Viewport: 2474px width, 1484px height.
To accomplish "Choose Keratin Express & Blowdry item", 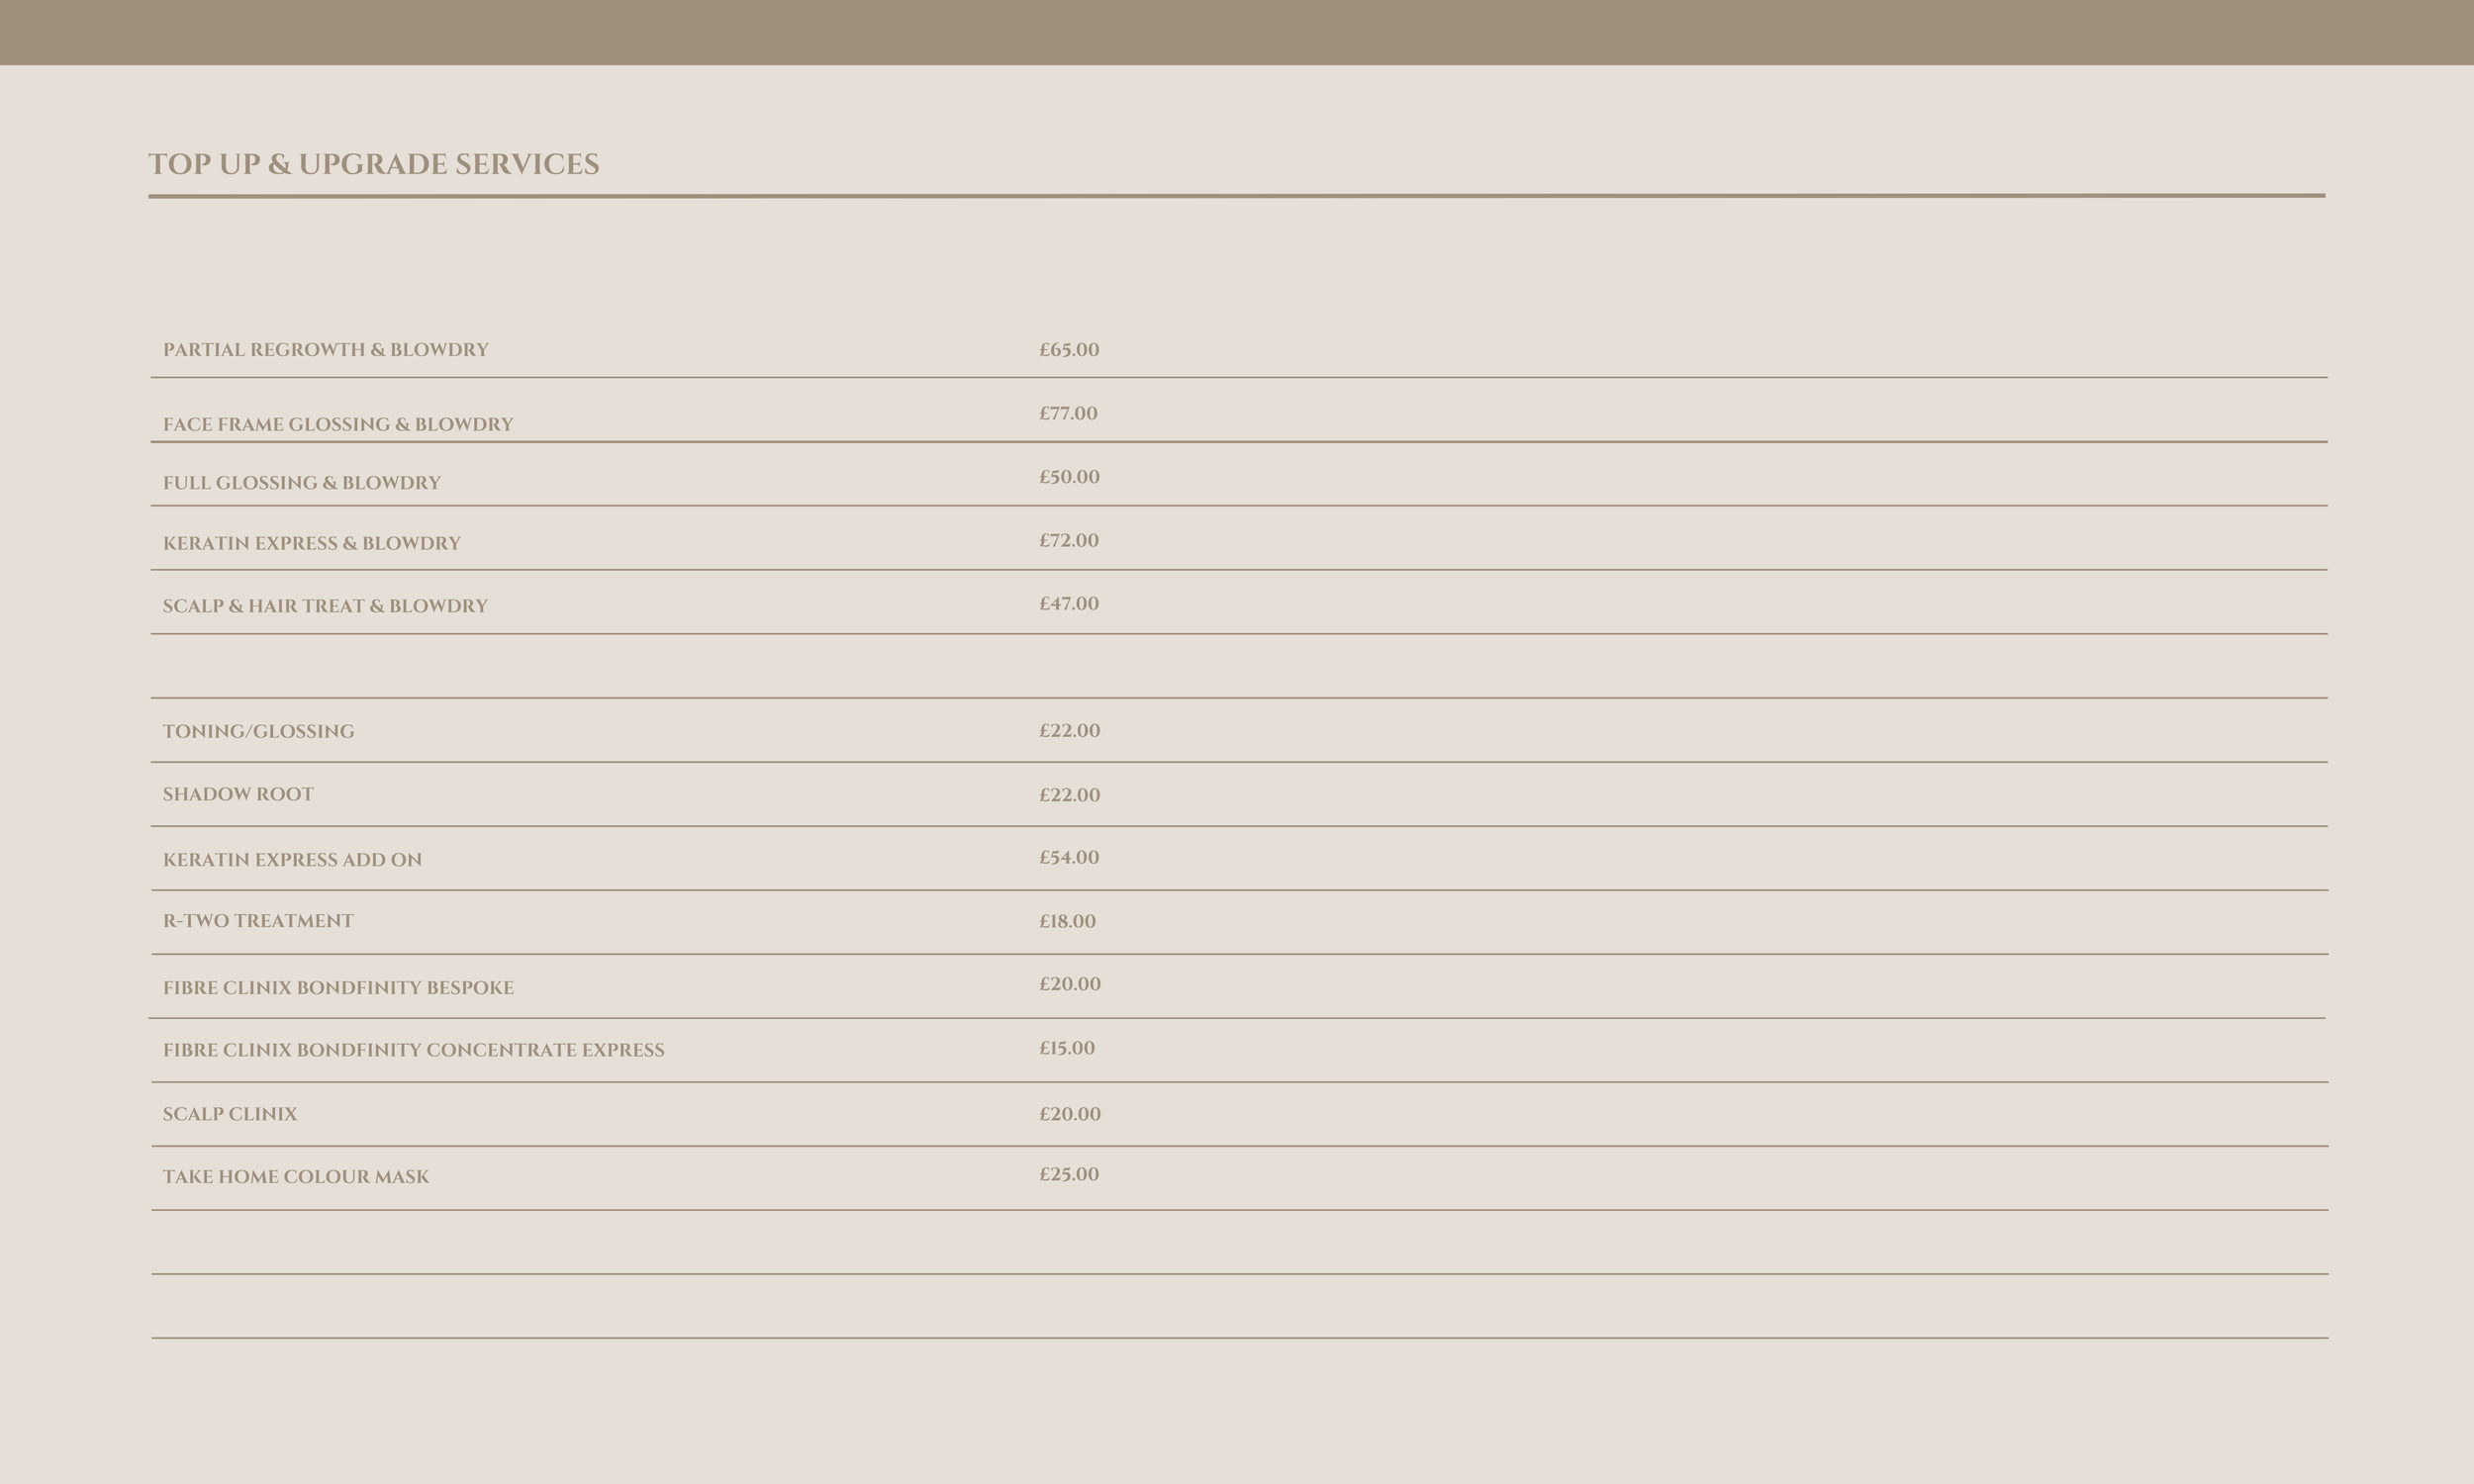I will [311, 543].
